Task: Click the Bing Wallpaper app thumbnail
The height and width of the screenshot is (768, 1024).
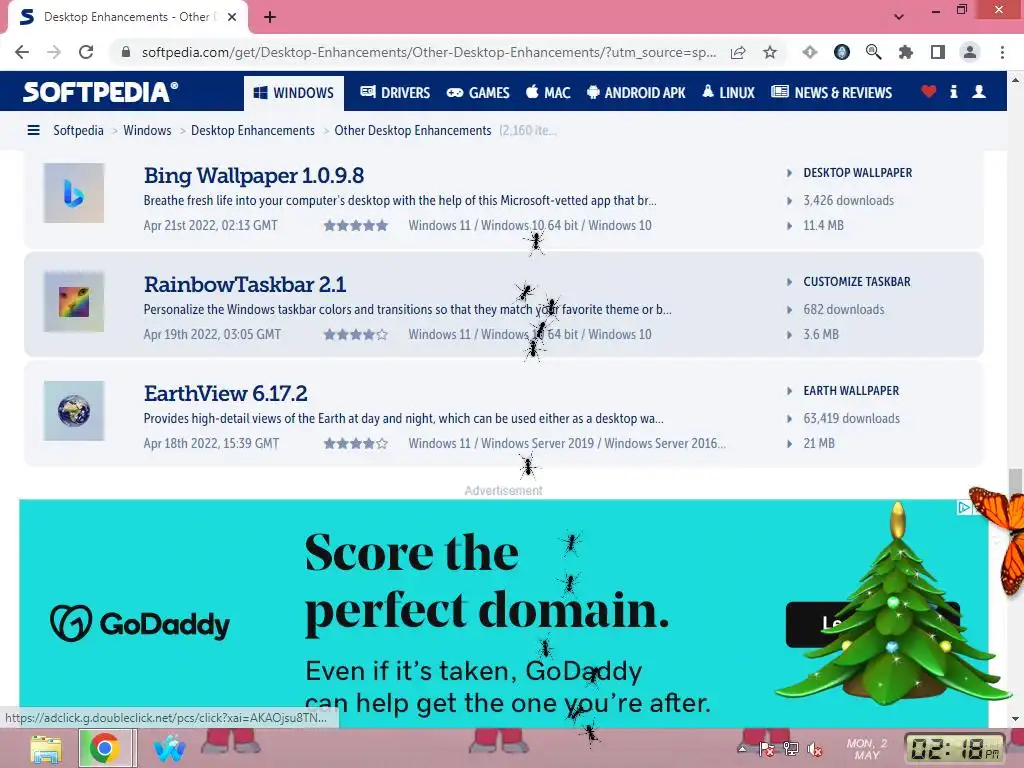Action: tap(74, 193)
